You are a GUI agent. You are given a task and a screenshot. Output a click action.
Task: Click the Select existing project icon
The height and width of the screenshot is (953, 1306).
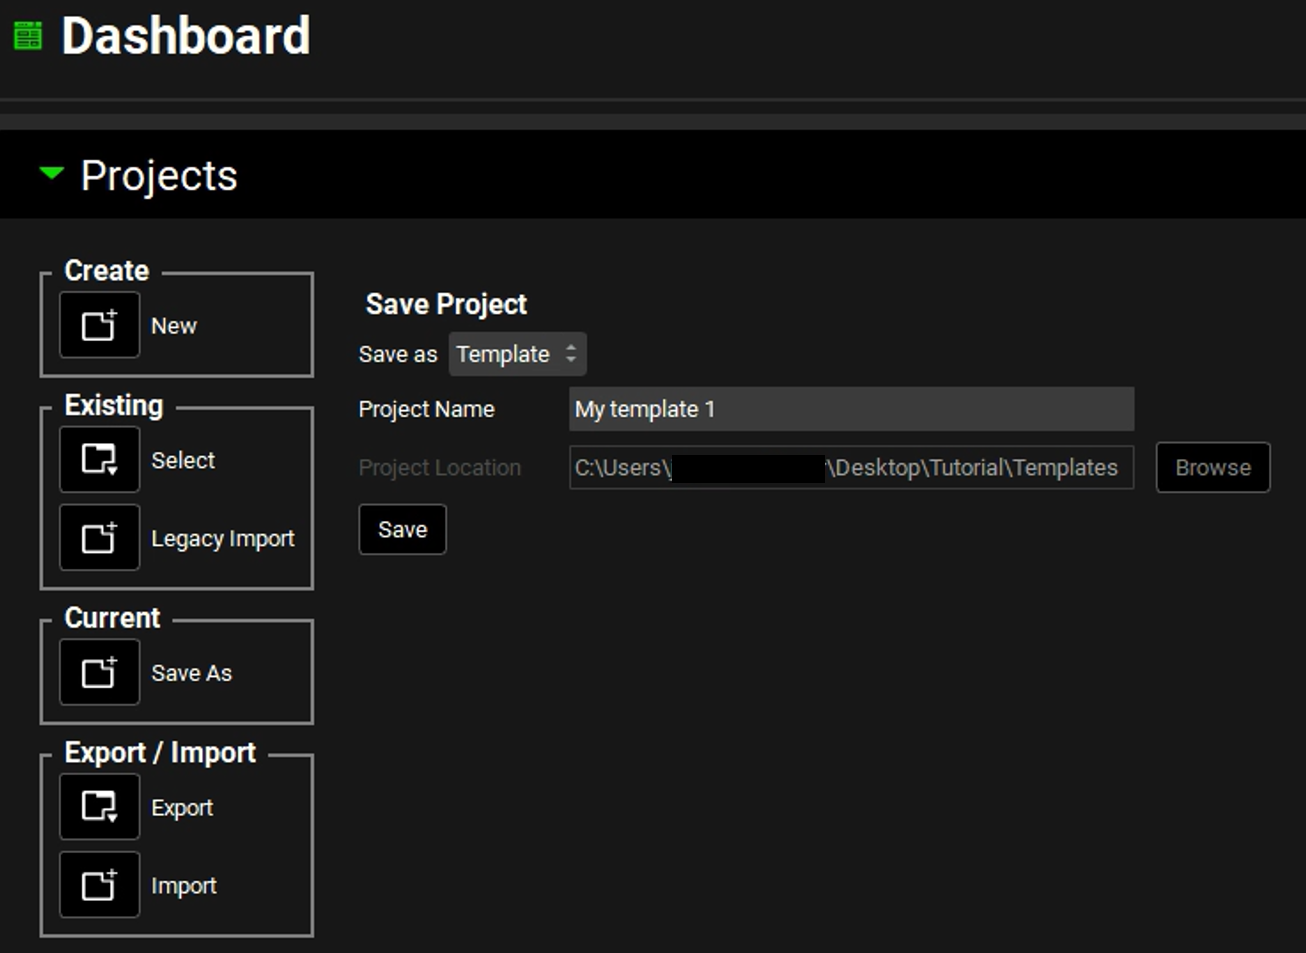99,460
